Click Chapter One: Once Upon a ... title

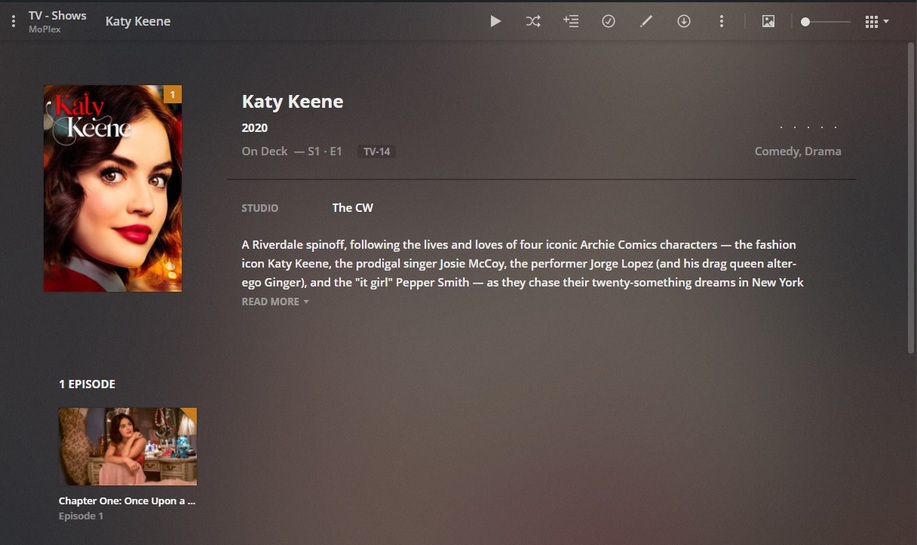click(127, 501)
